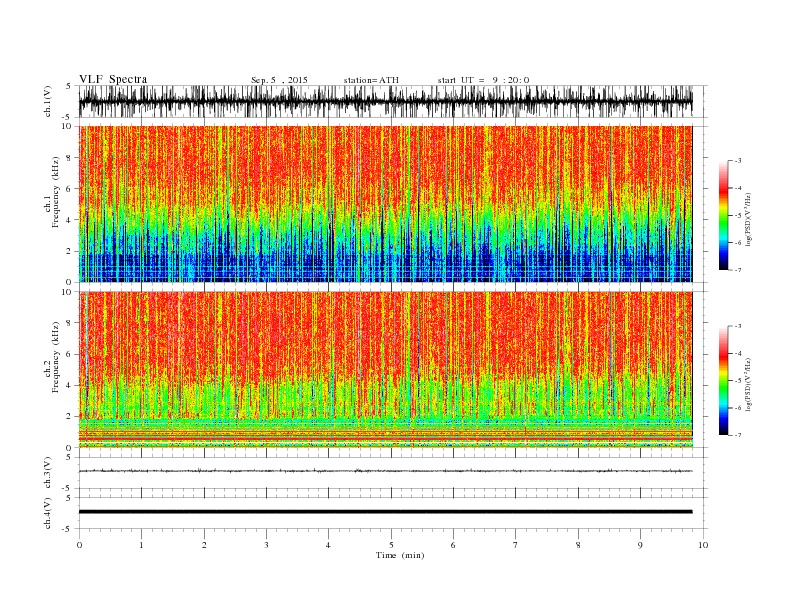Viewport: 792px width, 612px height.
Task: Click the "ch.3(V)" axis label
Action: 48,473
